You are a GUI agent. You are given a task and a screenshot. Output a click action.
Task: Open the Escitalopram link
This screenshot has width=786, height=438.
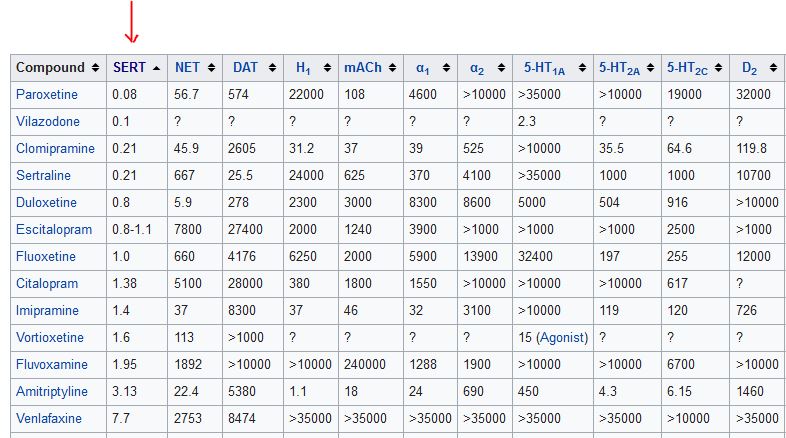(x=54, y=230)
